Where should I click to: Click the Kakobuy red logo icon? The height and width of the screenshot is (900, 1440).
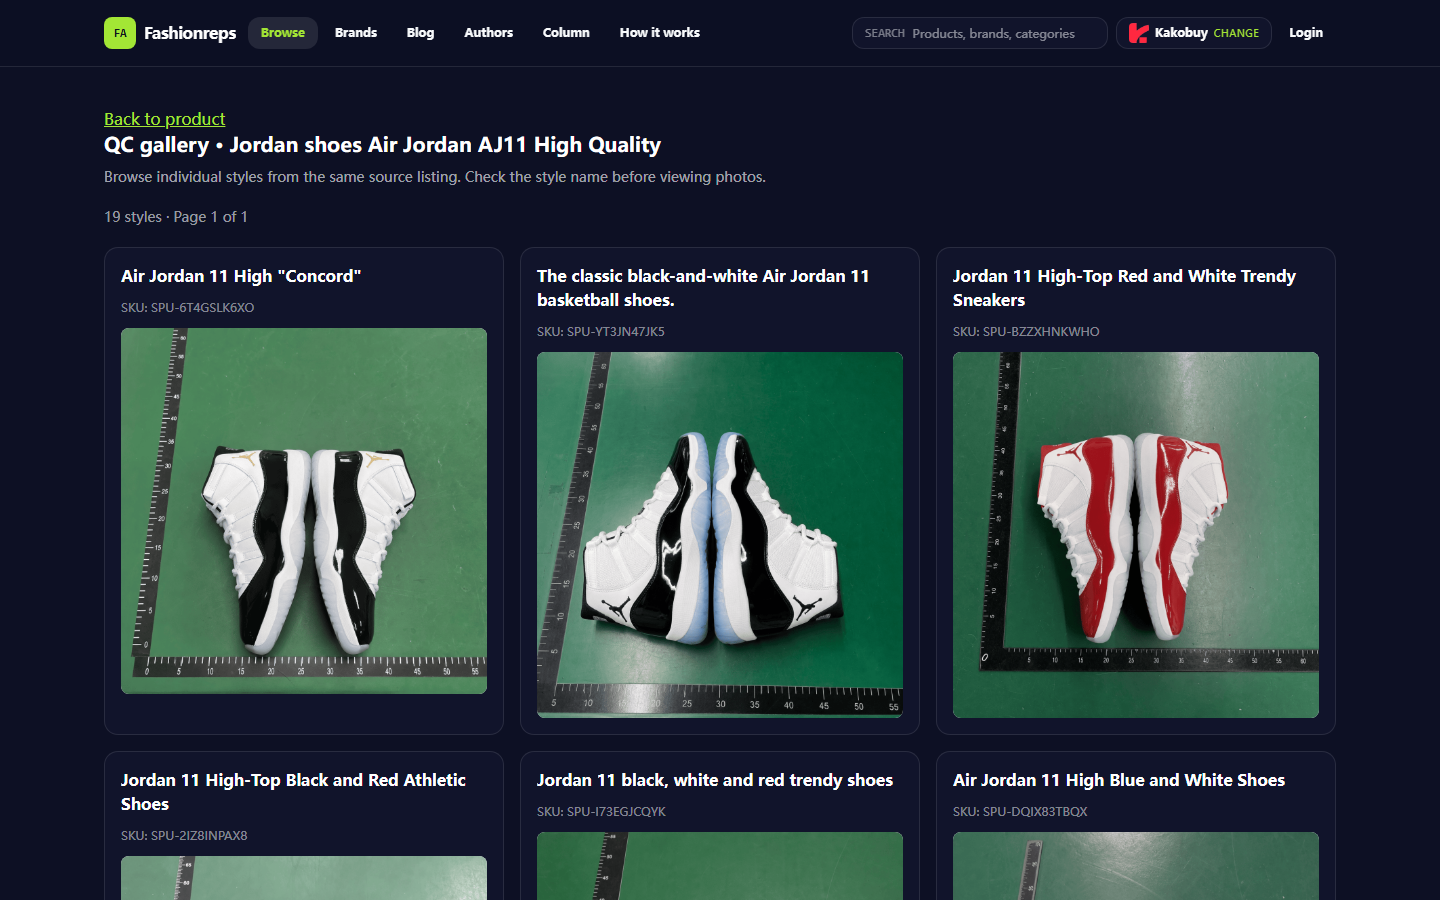pos(1138,33)
